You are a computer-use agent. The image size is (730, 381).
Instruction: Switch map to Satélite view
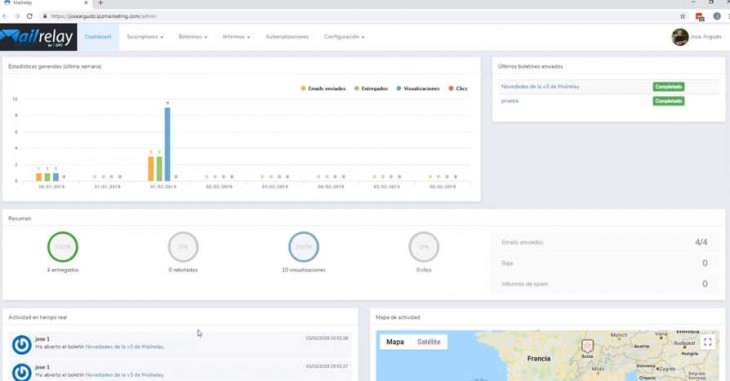[x=429, y=342]
